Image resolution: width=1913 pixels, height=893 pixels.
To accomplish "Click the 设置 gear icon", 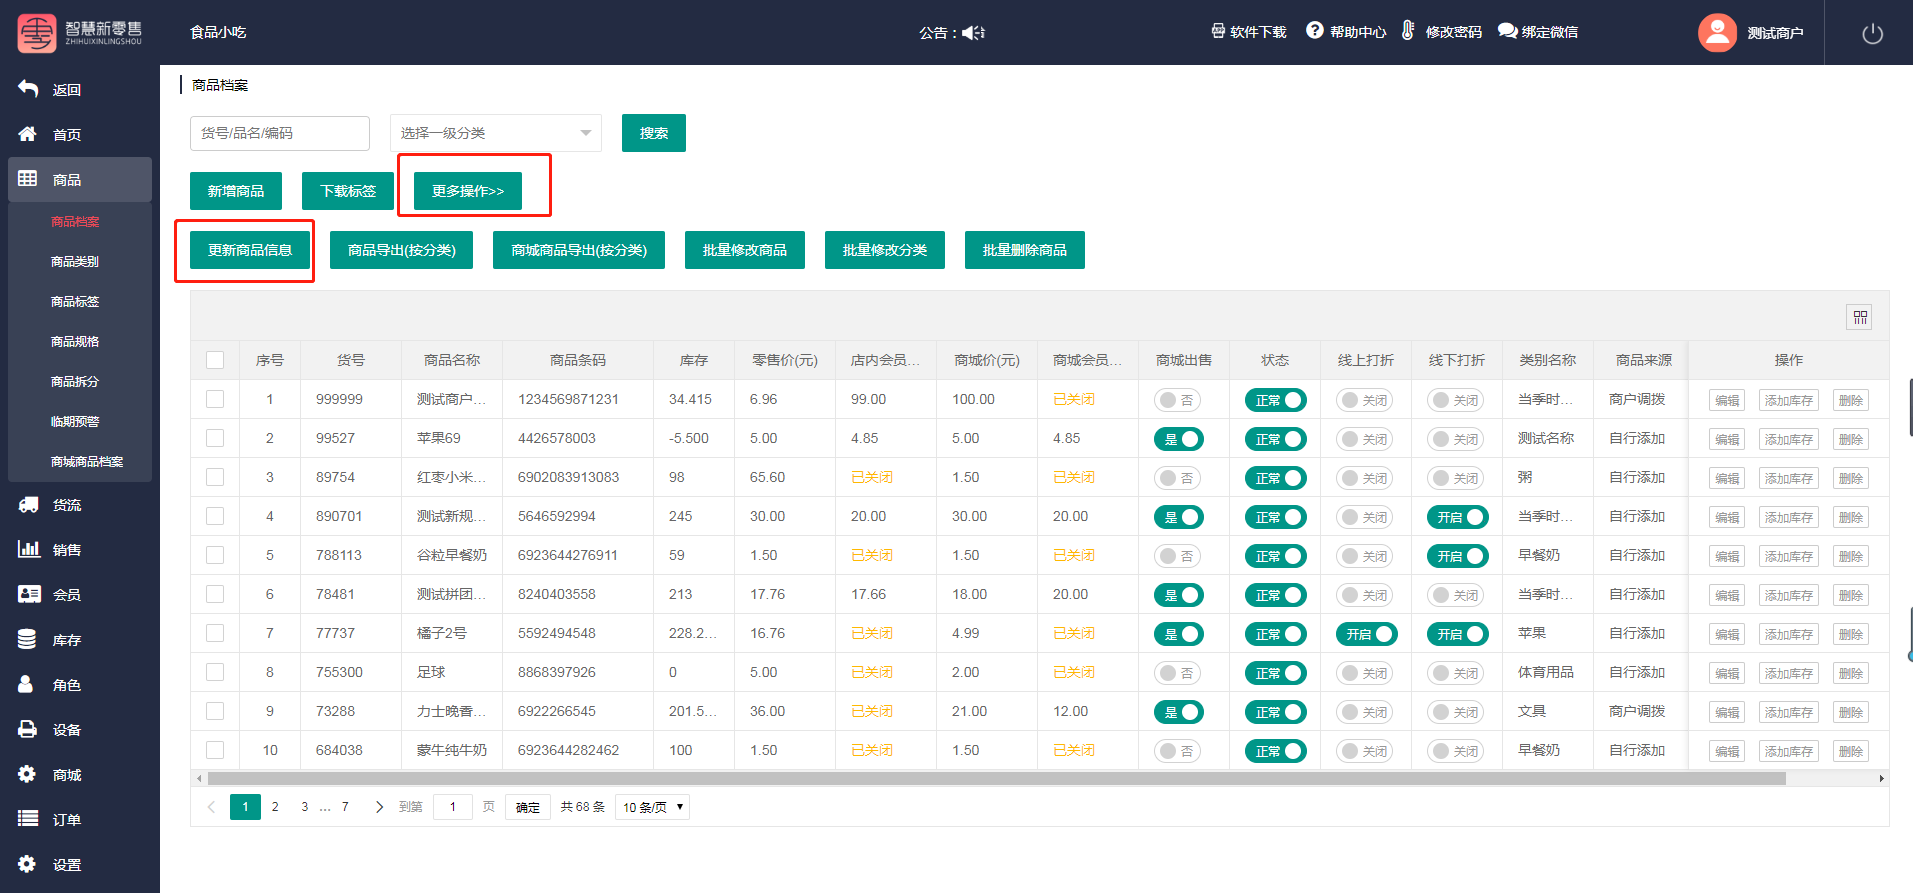I will (x=28, y=864).
